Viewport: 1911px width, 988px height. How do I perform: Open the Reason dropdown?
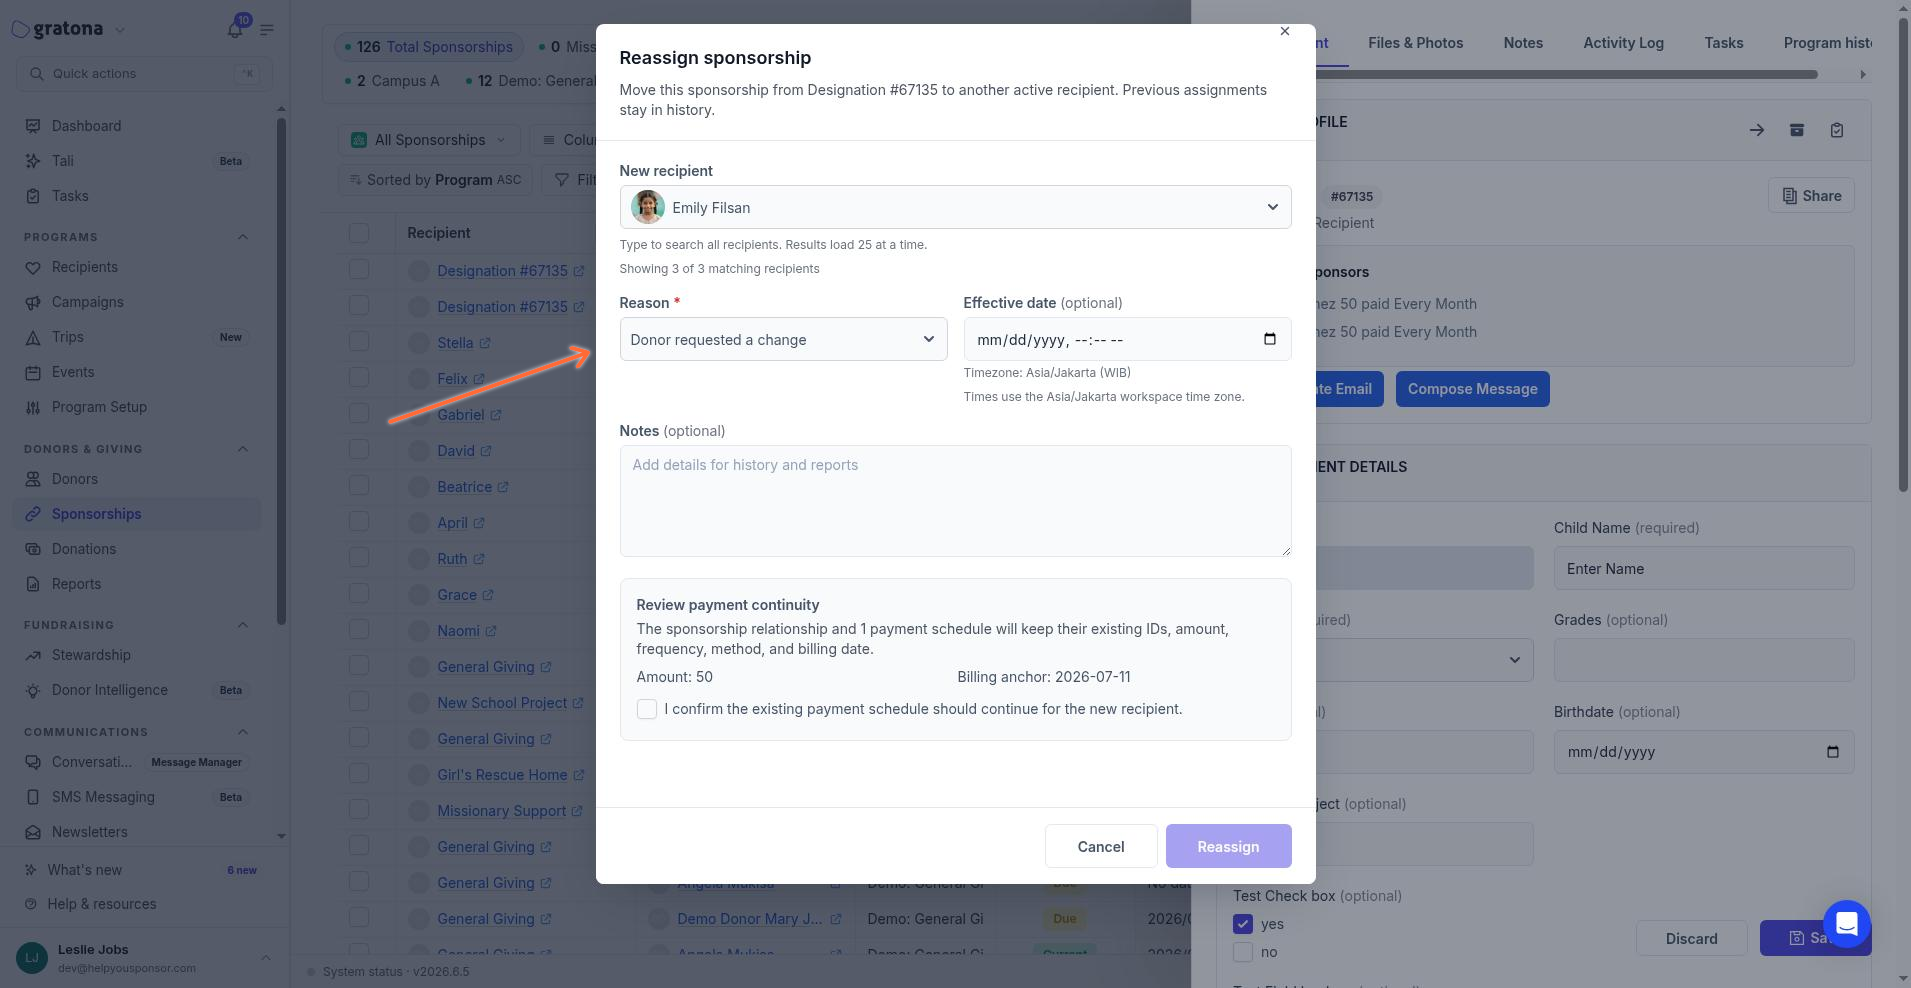(x=783, y=340)
